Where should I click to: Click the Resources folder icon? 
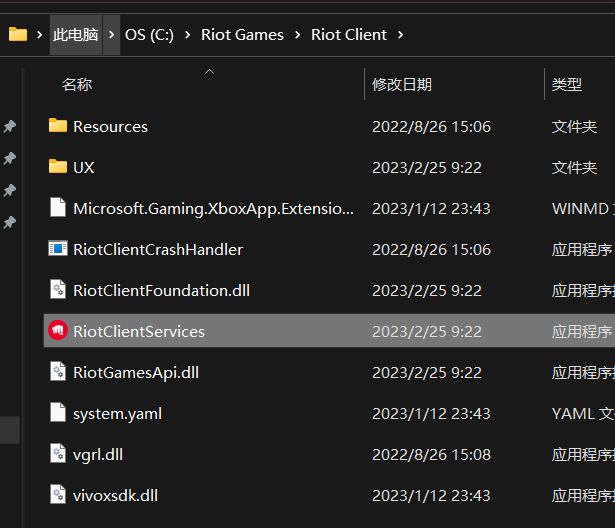58,126
